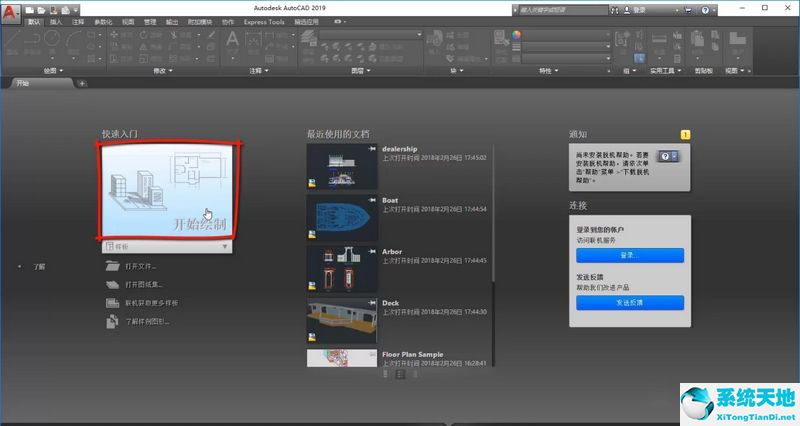Viewport: 800px width, 426px height.
Task: Switch to the 参数化 ribbon tab
Action: click(x=103, y=22)
